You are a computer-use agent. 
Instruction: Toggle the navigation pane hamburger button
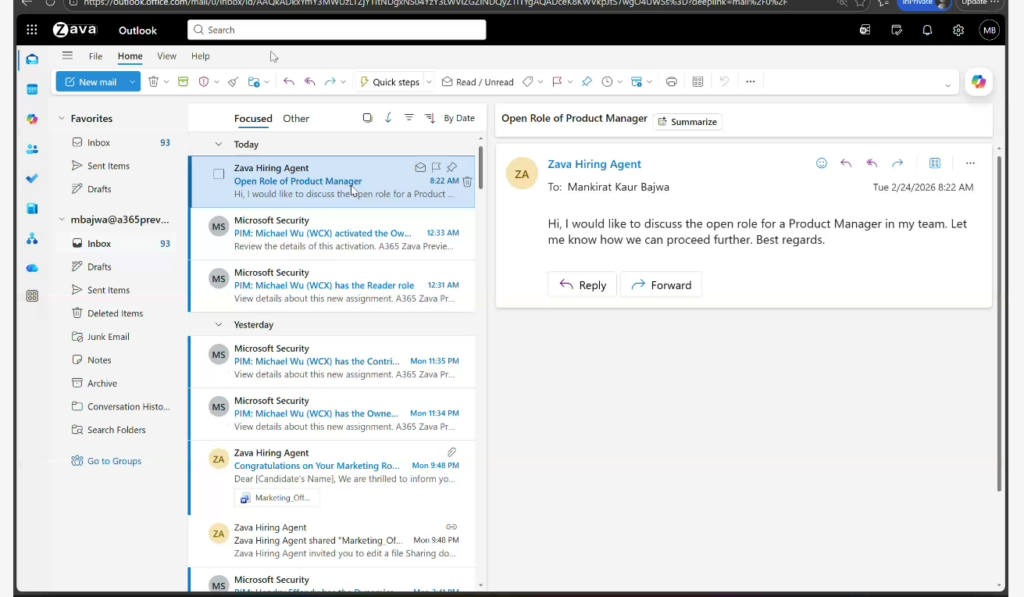coord(67,56)
